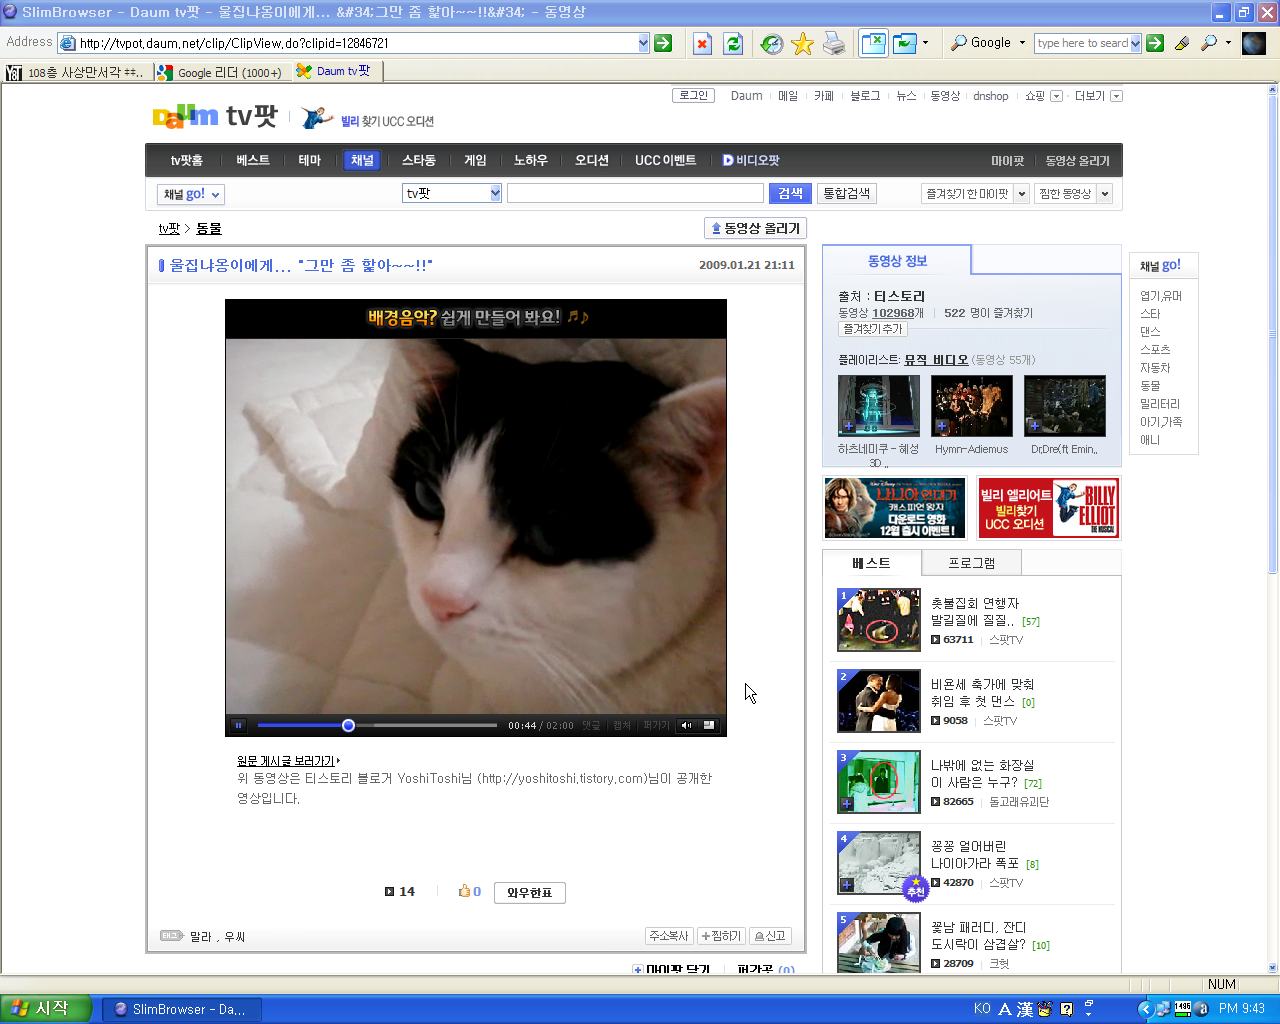Mute the video with the speaker icon
This screenshot has height=1024, width=1280.
[686, 725]
